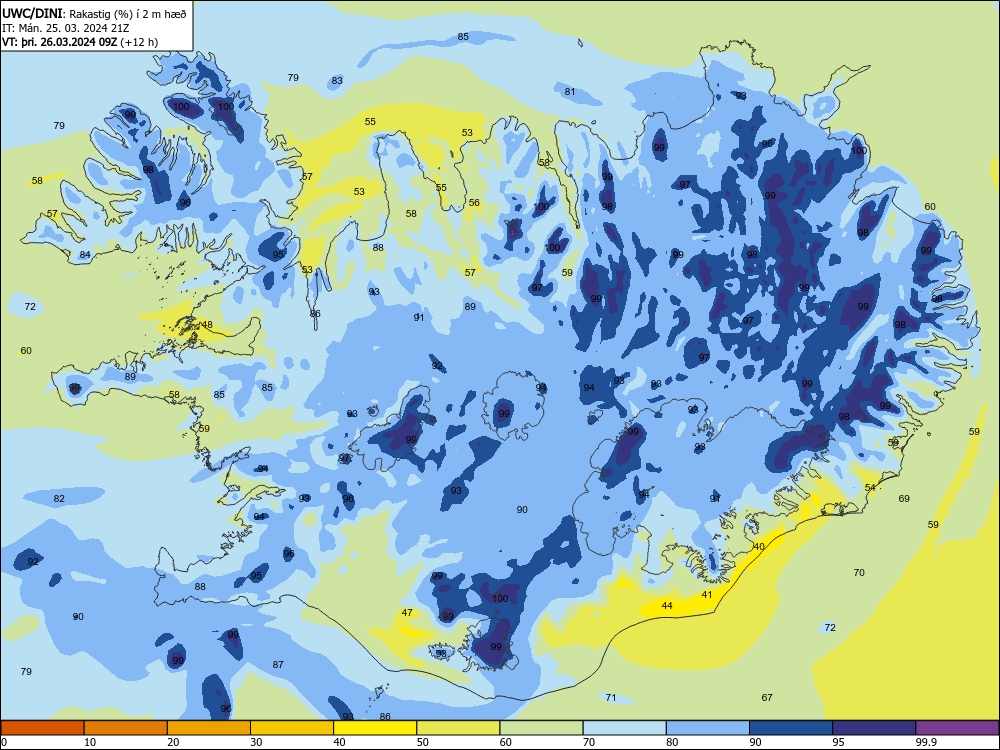The width and height of the screenshot is (1000, 750).
Task: Click the humidity value '81' on the map
Action: pyautogui.click(x=570, y=91)
